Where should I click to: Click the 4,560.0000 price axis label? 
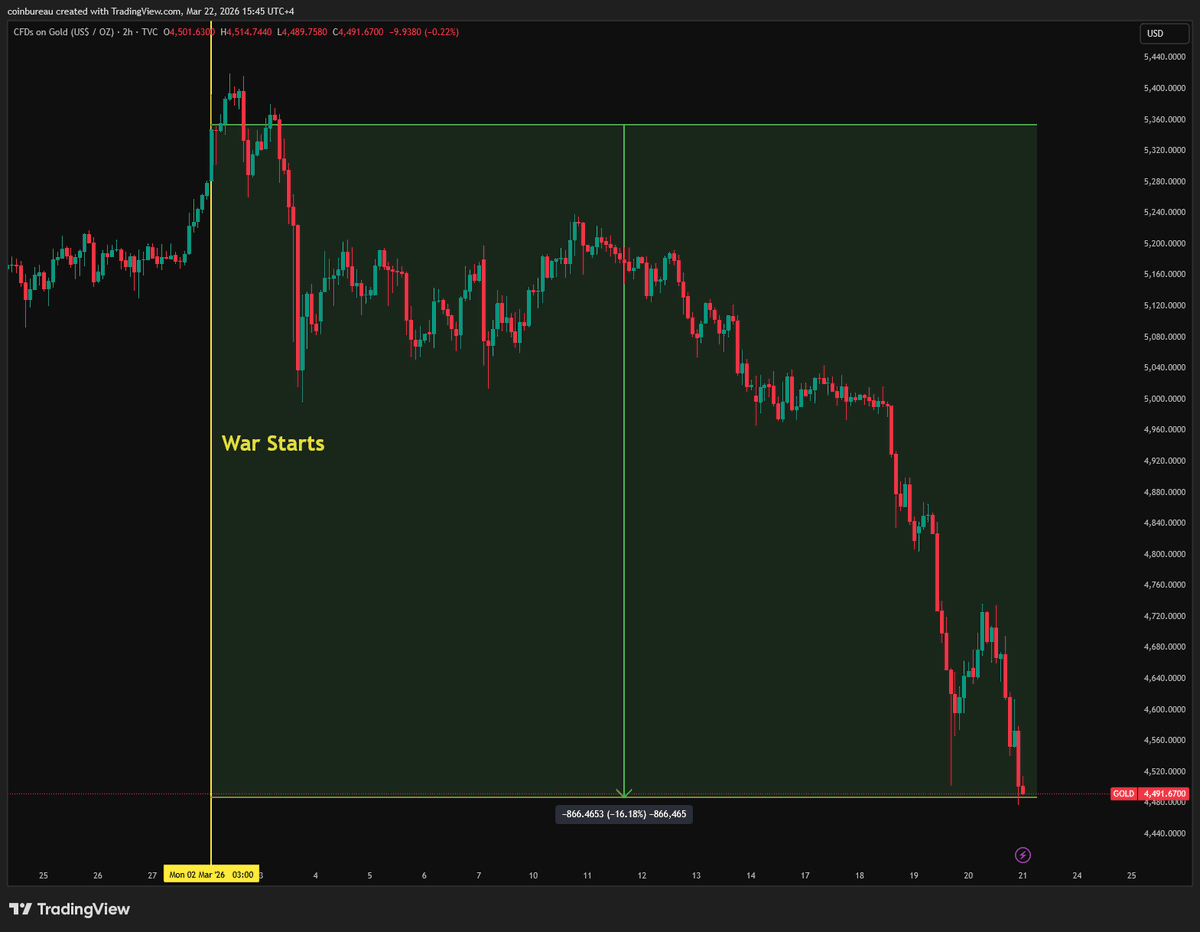[1165, 740]
